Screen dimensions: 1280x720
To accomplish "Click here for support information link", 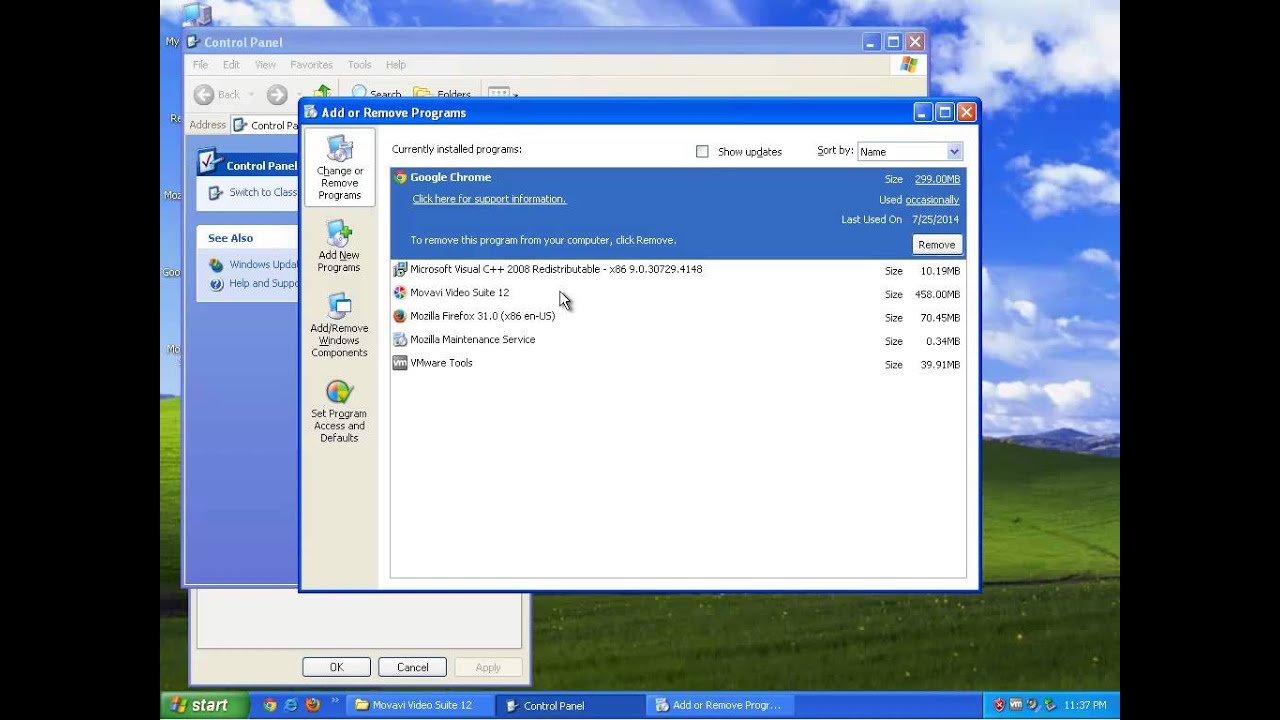I will tap(489, 199).
